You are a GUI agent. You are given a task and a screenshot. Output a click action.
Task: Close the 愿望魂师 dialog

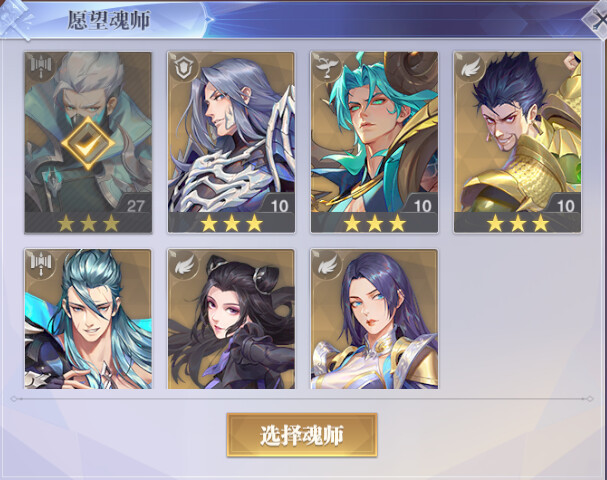(x=596, y=19)
